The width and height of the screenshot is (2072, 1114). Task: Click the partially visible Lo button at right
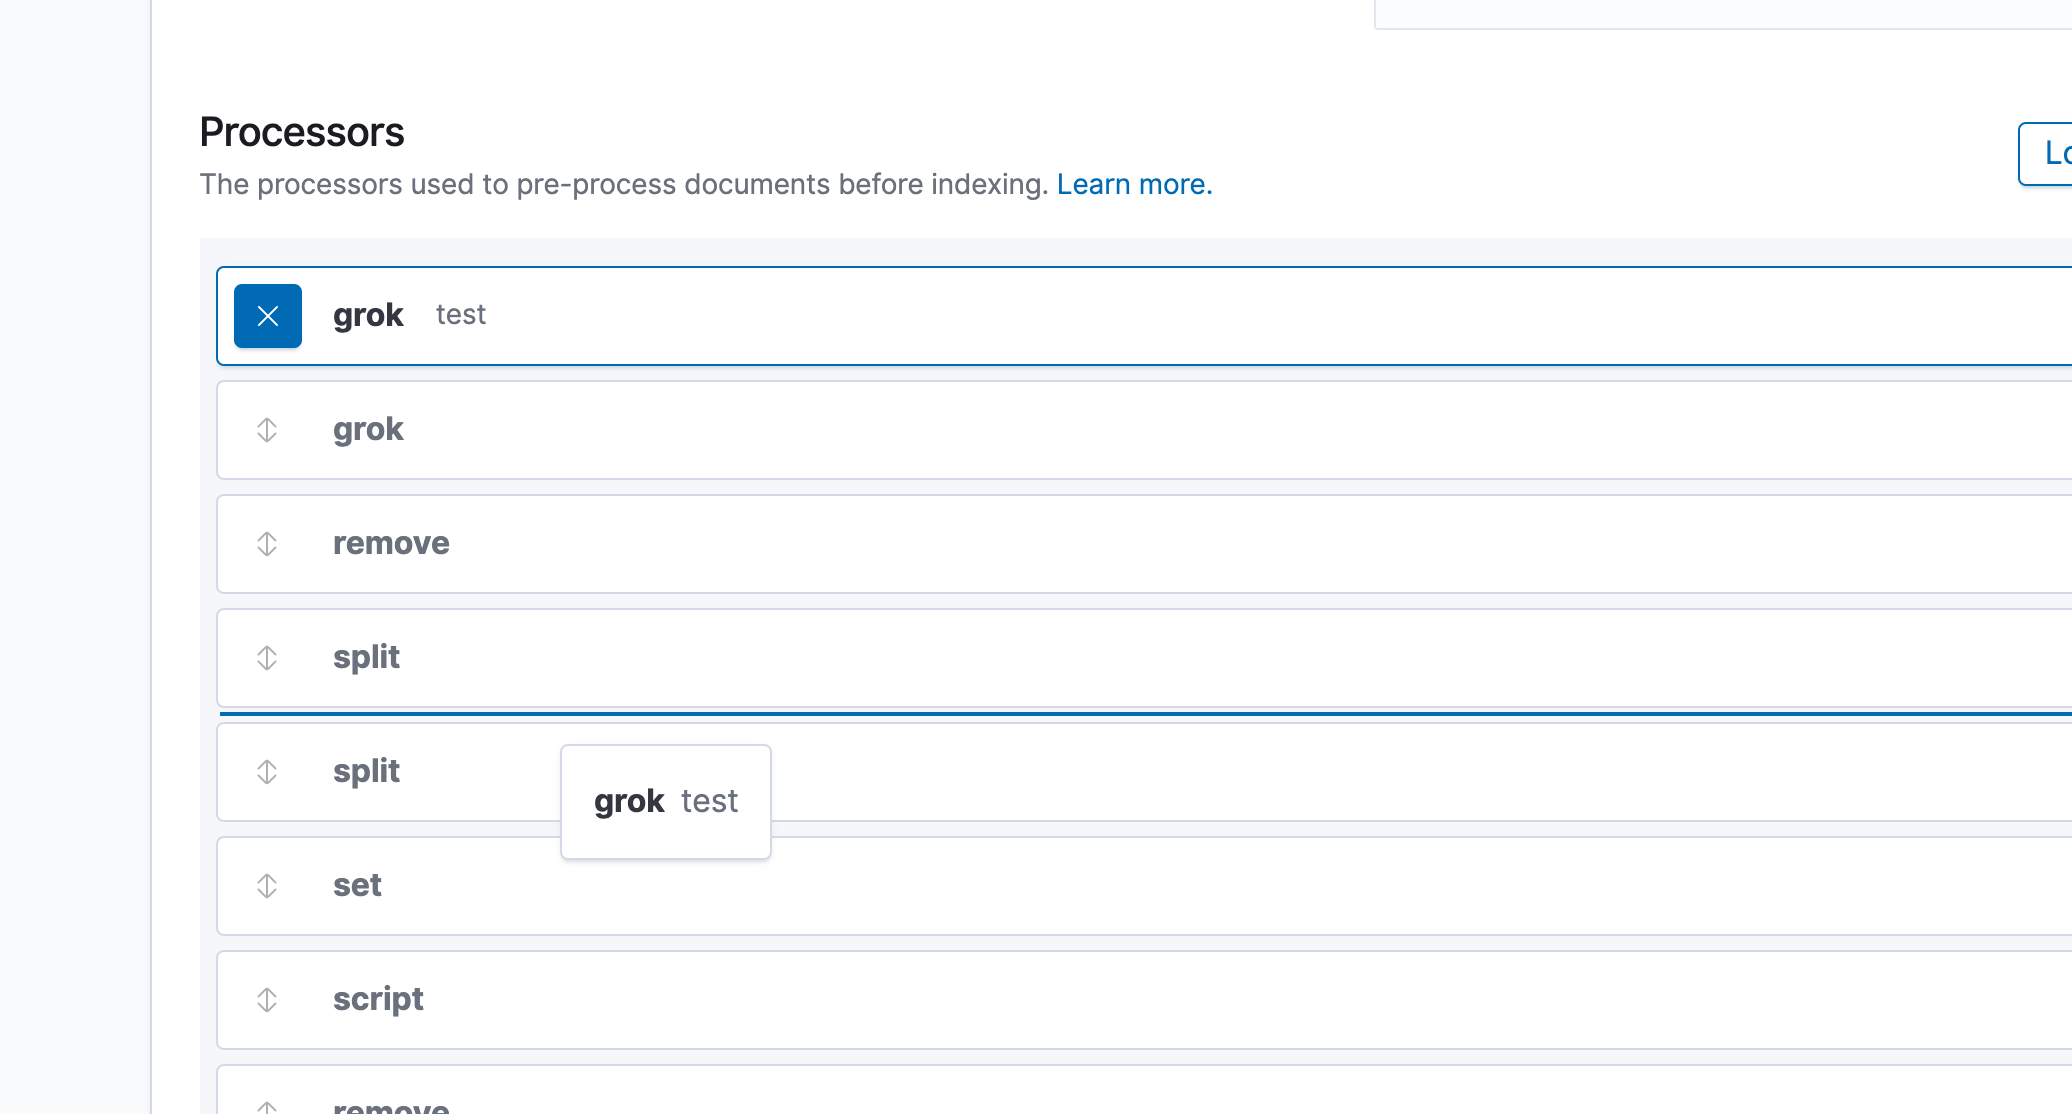[2048, 154]
